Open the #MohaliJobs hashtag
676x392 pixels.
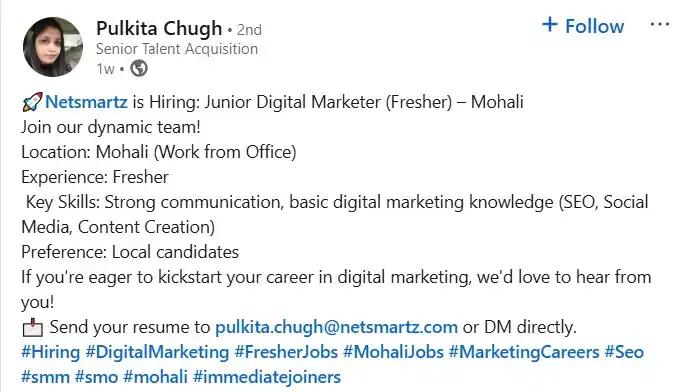click(393, 352)
